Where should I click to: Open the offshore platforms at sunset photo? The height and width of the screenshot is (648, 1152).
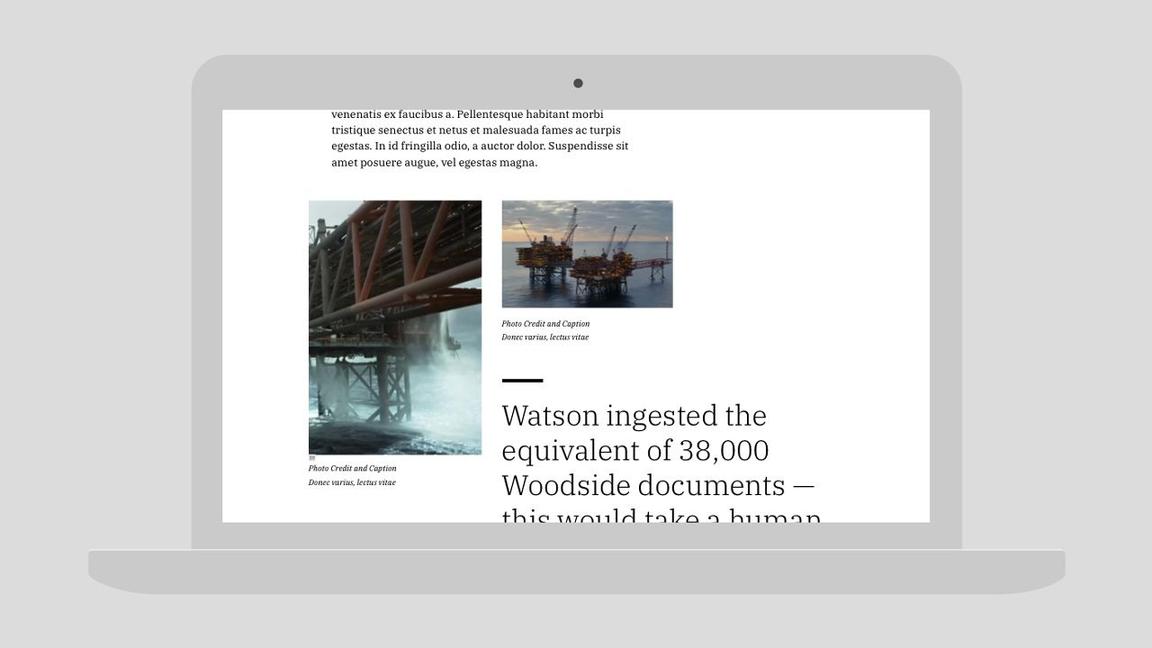coord(587,254)
